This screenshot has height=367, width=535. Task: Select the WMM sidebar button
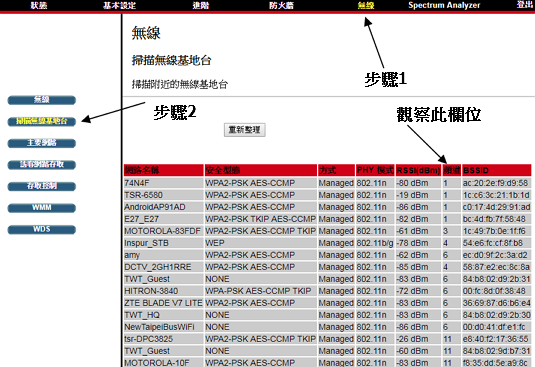(42, 208)
